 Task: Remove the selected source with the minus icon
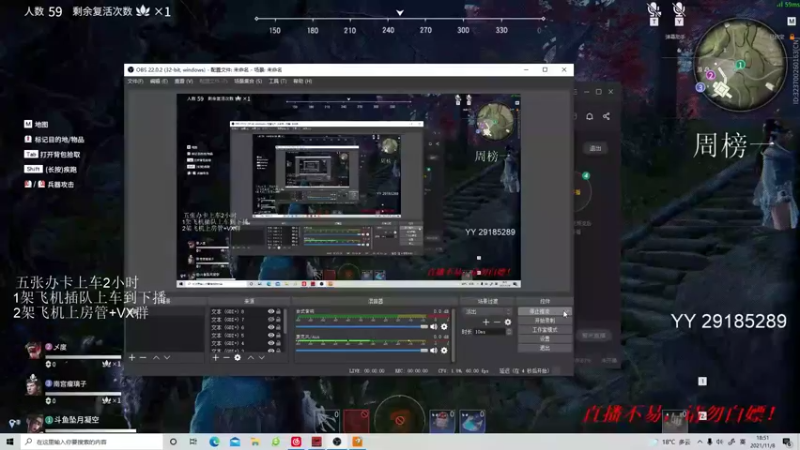pyautogui.click(x=227, y=358)
